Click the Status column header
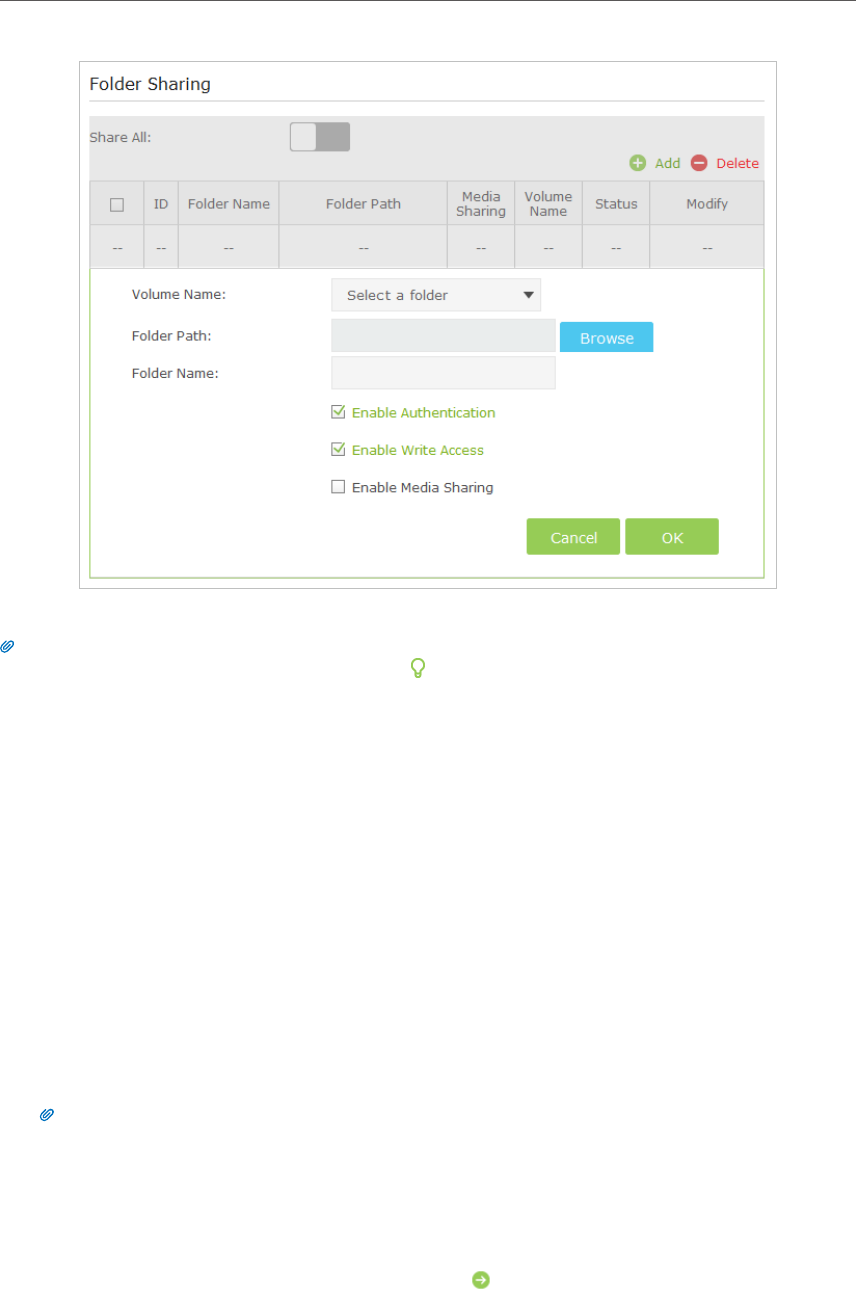Image resolution: width=856 pixels, height=1292 pixels. click(x=616, y=204)
